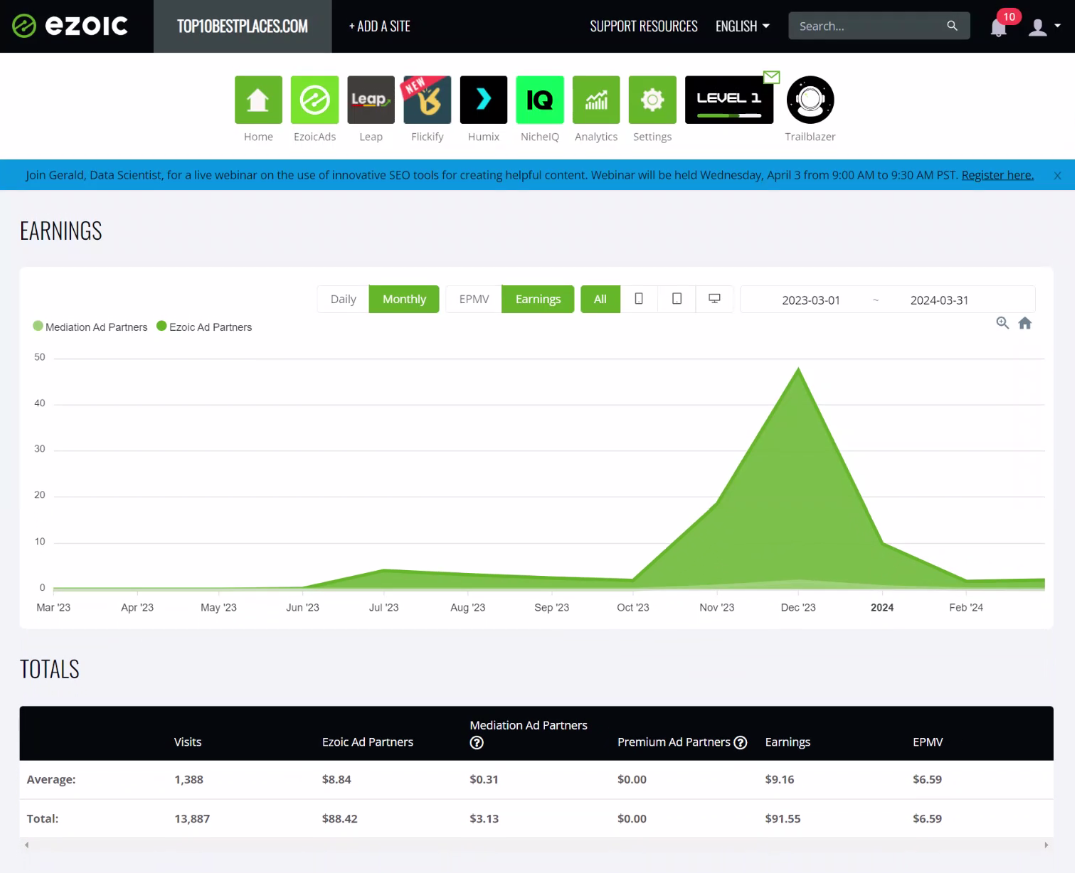
Task: Click the search magnifier icon
Action: (x=952, y=26)
